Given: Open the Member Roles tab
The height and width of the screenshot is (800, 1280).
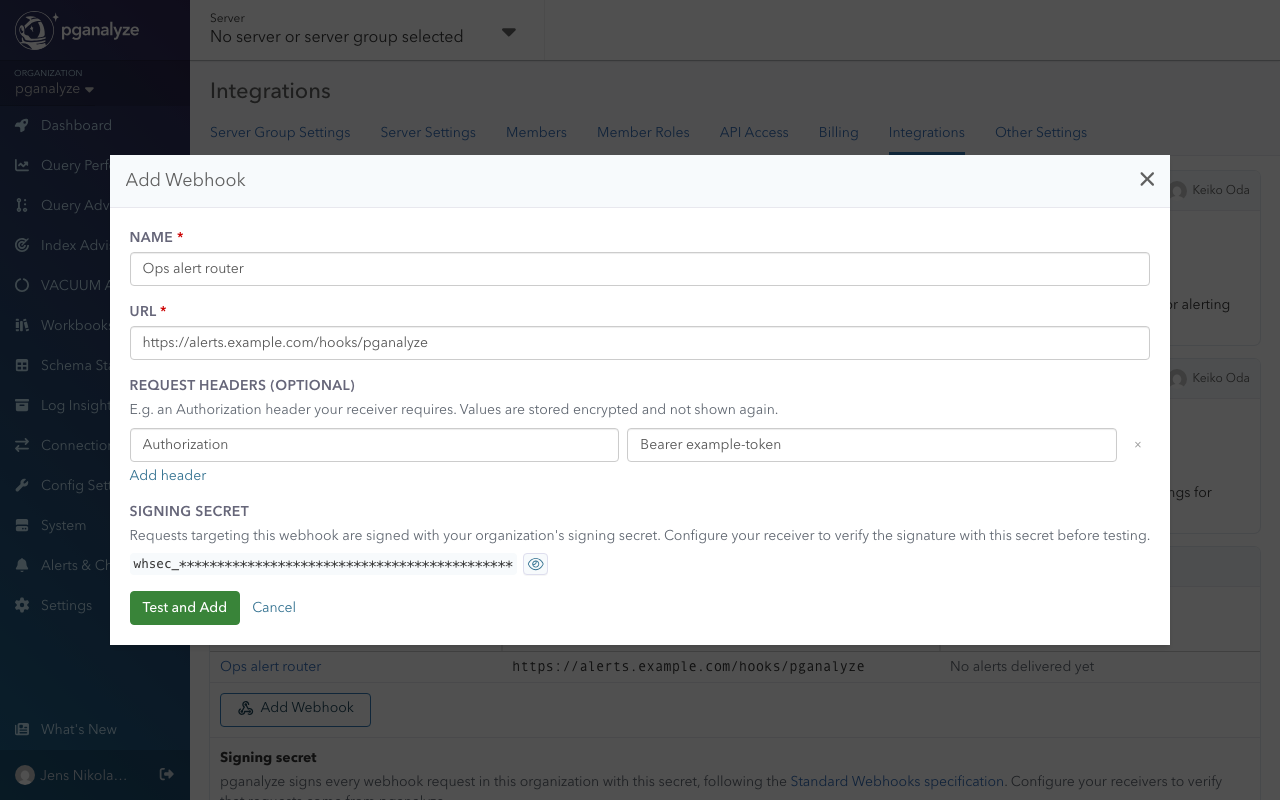Looking at the screenshot, I should 643,132.
